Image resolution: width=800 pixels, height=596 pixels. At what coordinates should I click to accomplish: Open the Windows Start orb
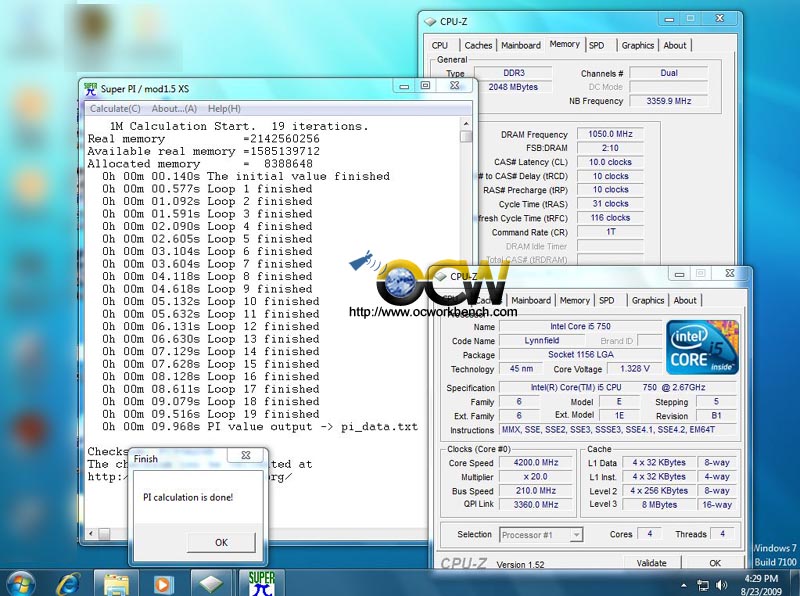tap(21, 584)
